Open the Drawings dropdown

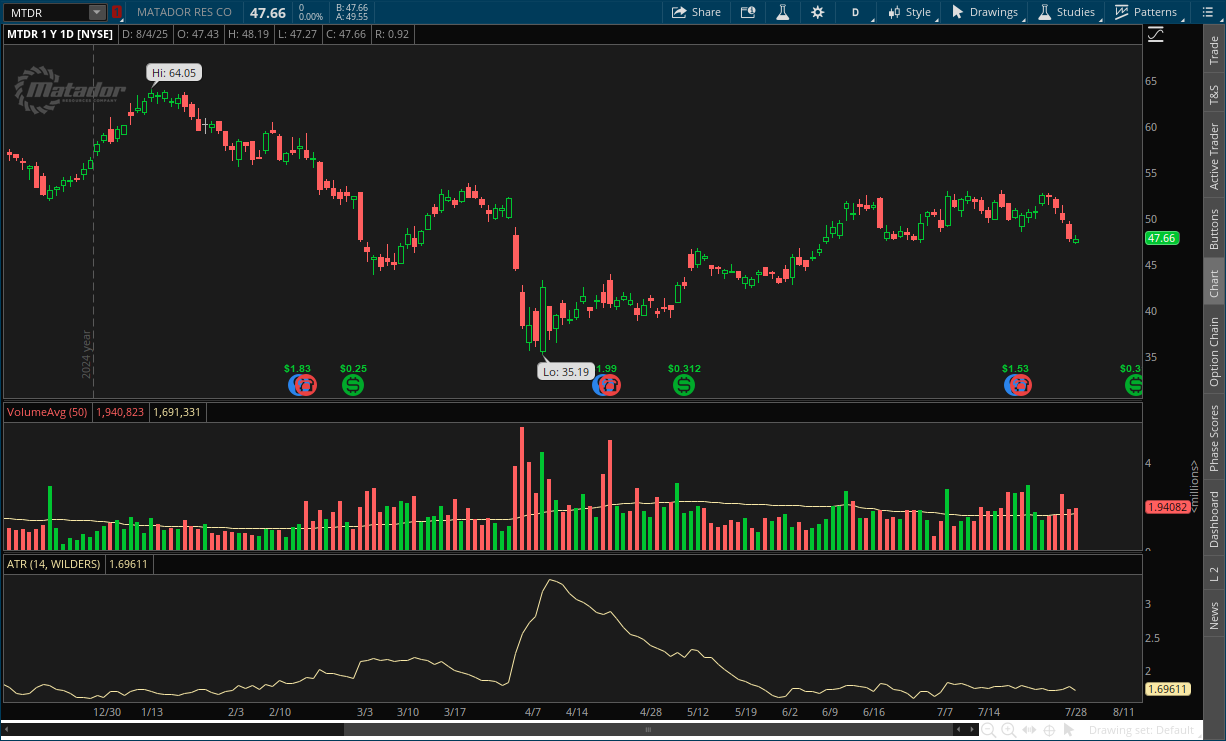[x=985, y=12]
